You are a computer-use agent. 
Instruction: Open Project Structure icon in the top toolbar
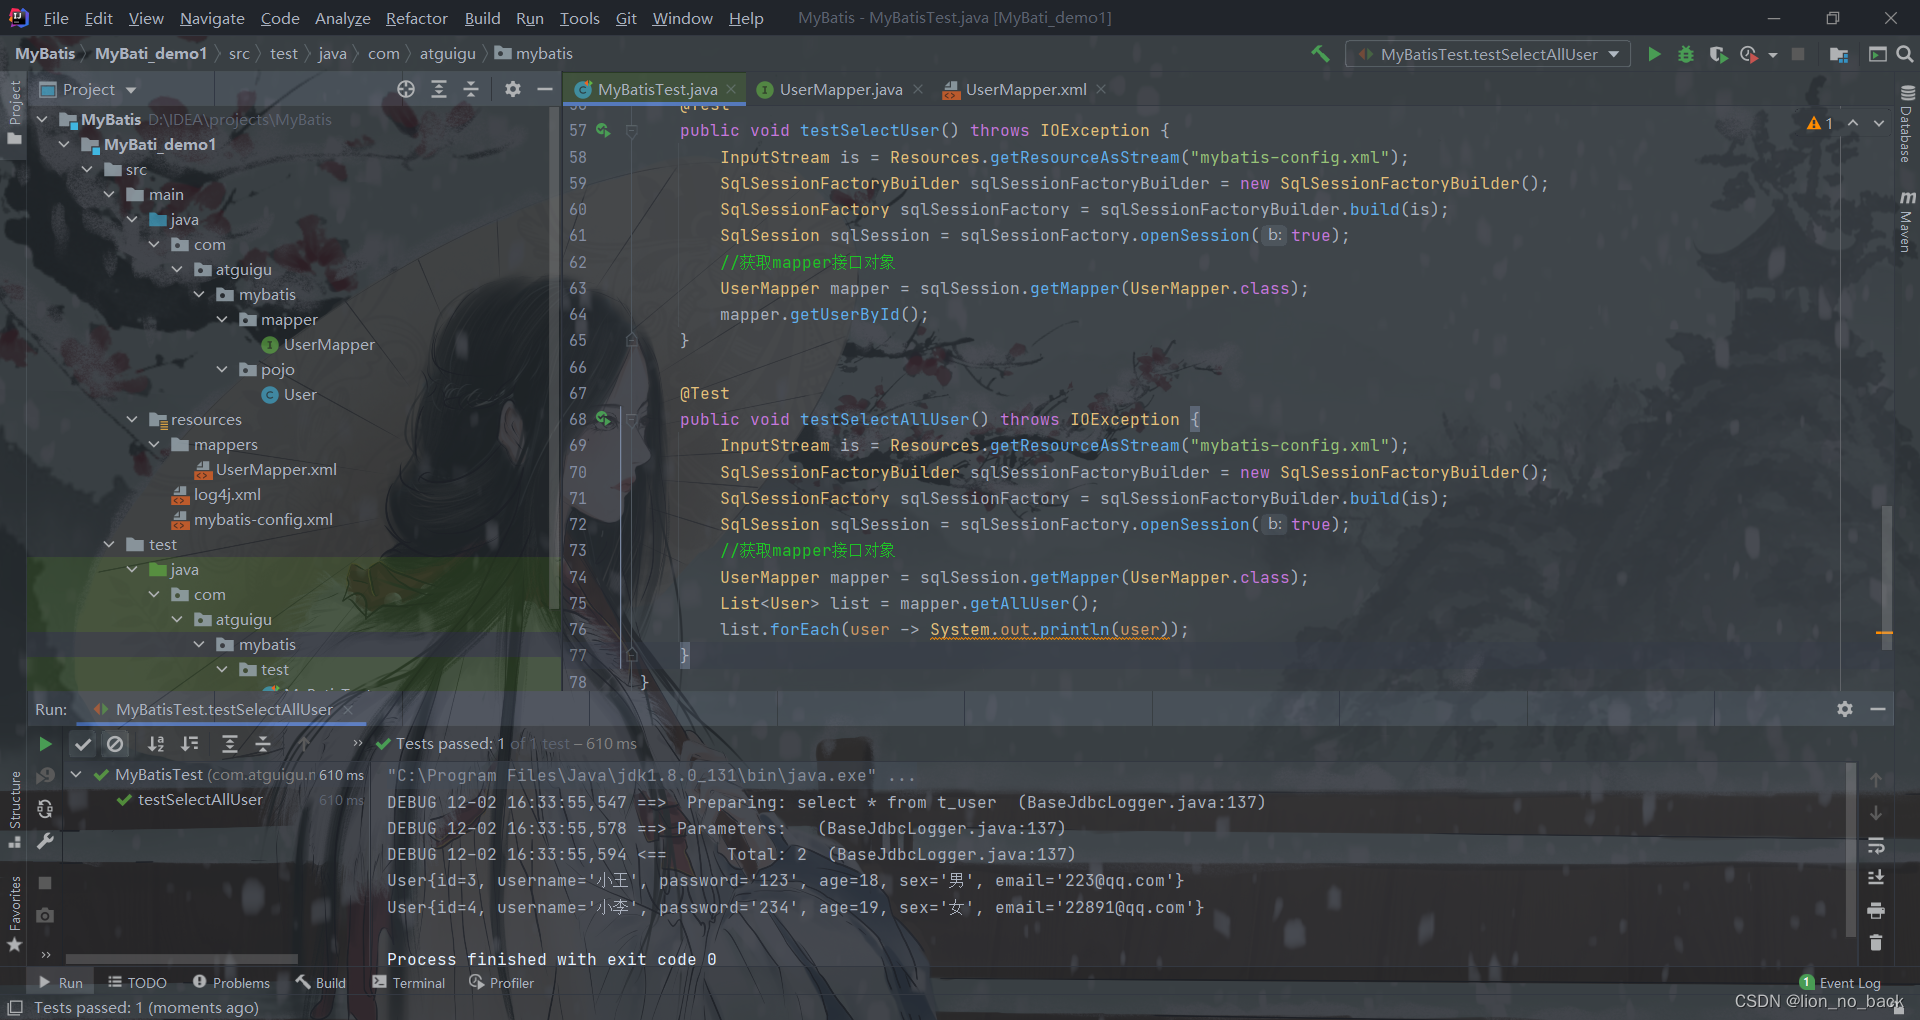1838,54
